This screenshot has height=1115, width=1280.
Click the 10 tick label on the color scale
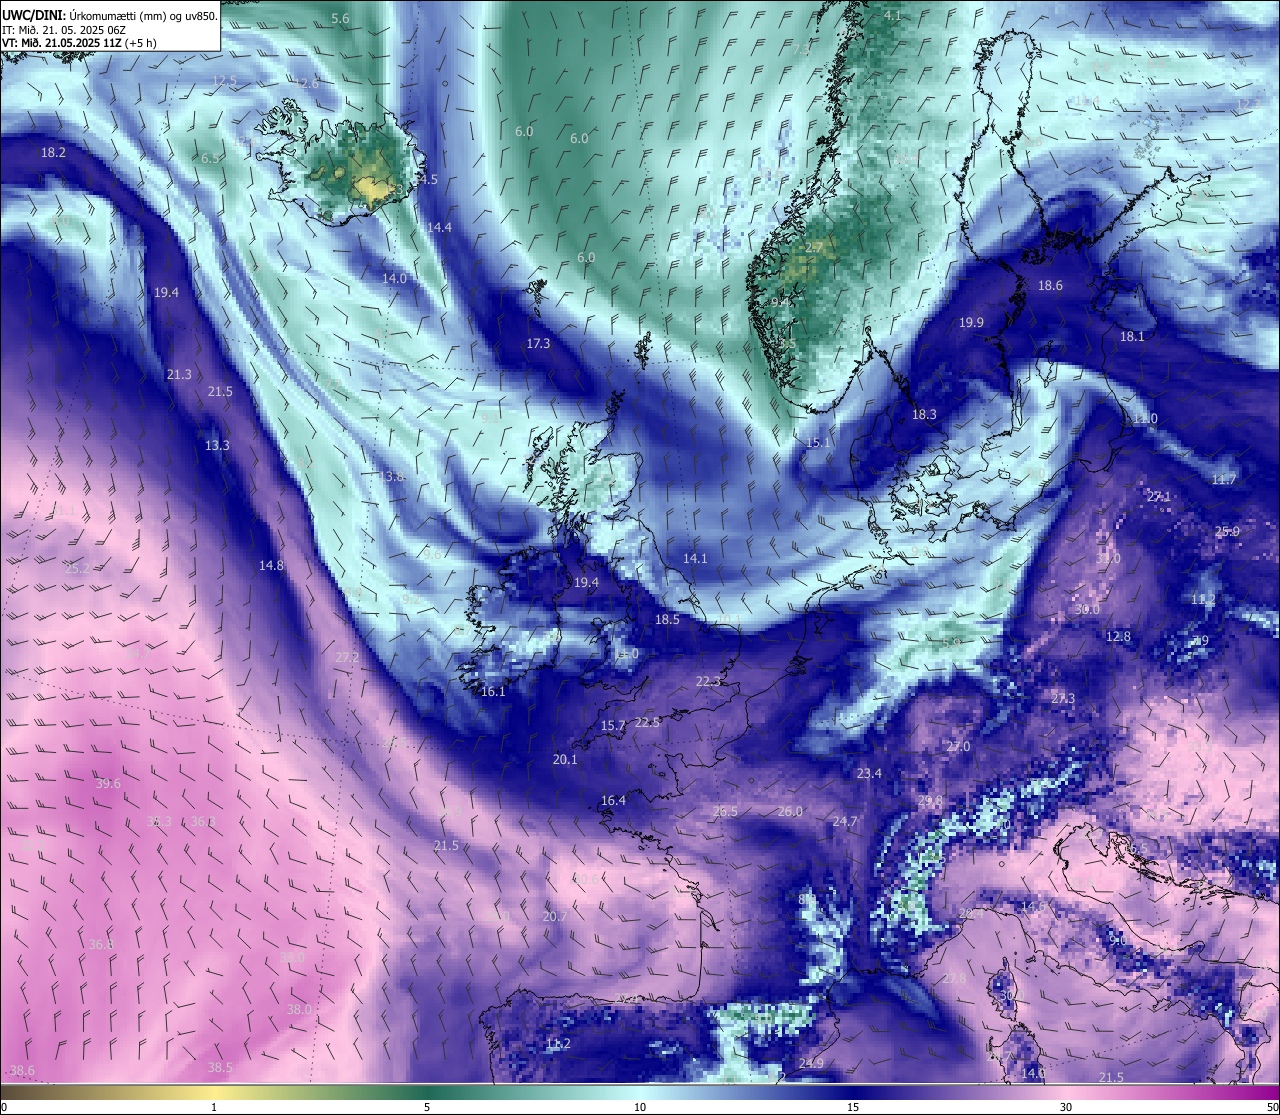coord(640,1107)
